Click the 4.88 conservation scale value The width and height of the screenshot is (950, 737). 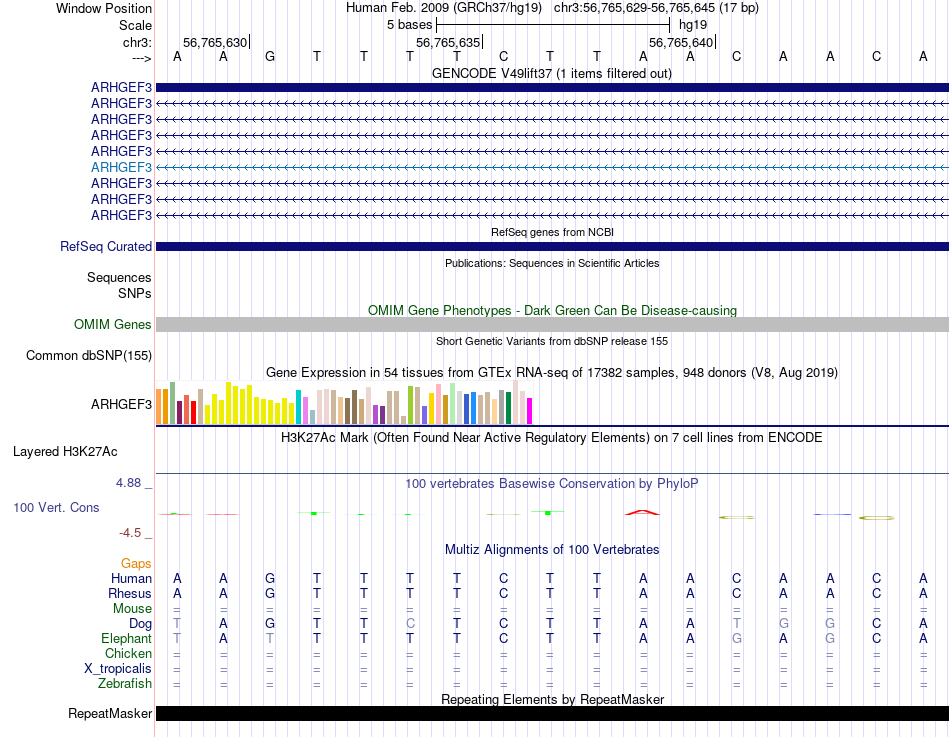coord(128,483)
